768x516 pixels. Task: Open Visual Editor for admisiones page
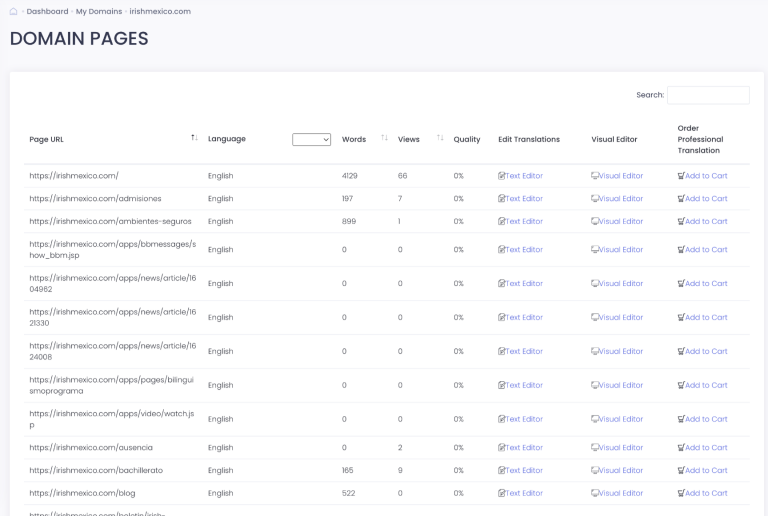pyautogui.click(x=617, y=199)
